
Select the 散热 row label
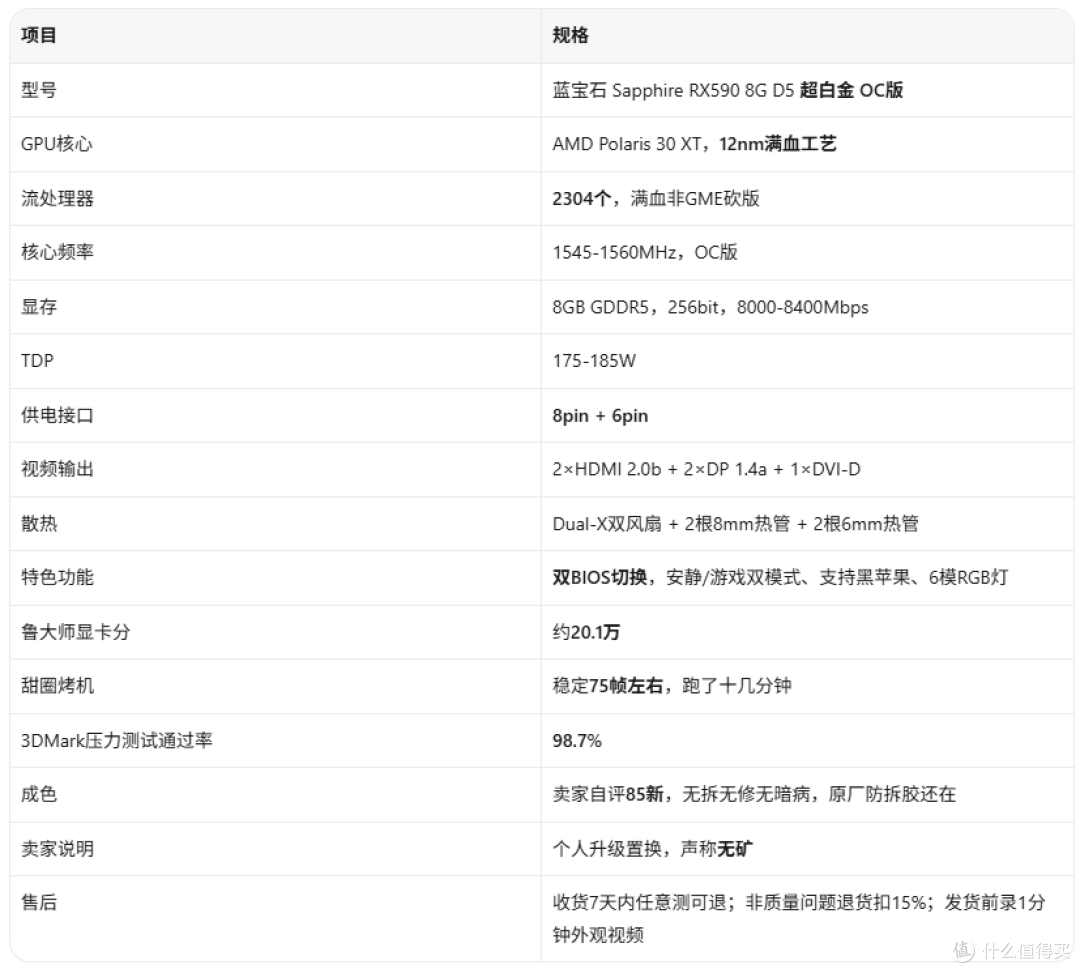coord(39,523)
